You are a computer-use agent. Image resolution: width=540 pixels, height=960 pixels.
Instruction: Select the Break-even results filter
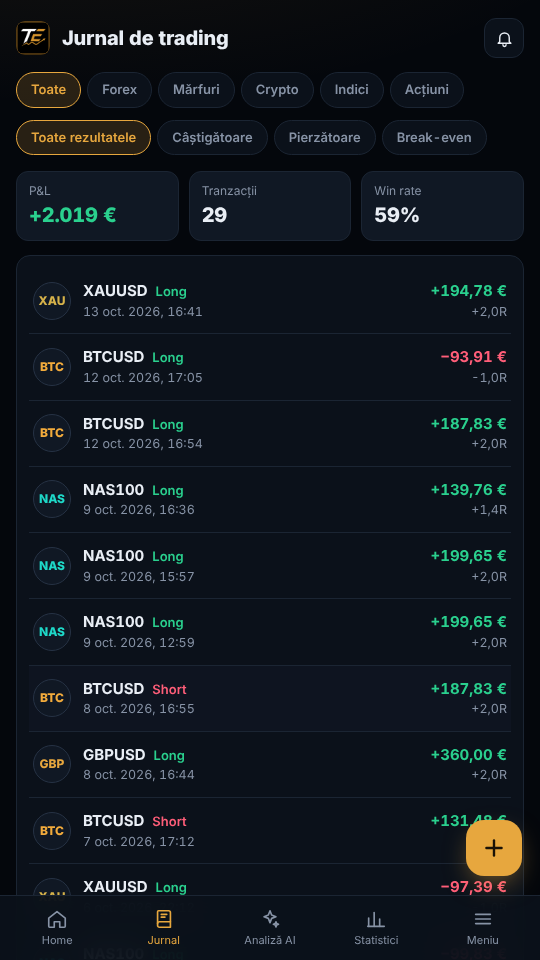point(434,138)
